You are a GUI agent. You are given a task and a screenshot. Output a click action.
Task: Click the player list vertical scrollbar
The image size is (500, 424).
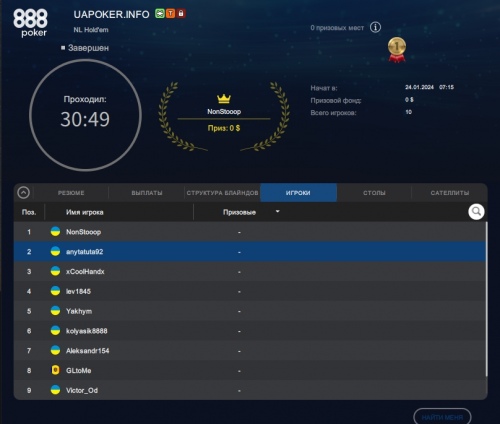pyautogui.click(x=486, y=299)
